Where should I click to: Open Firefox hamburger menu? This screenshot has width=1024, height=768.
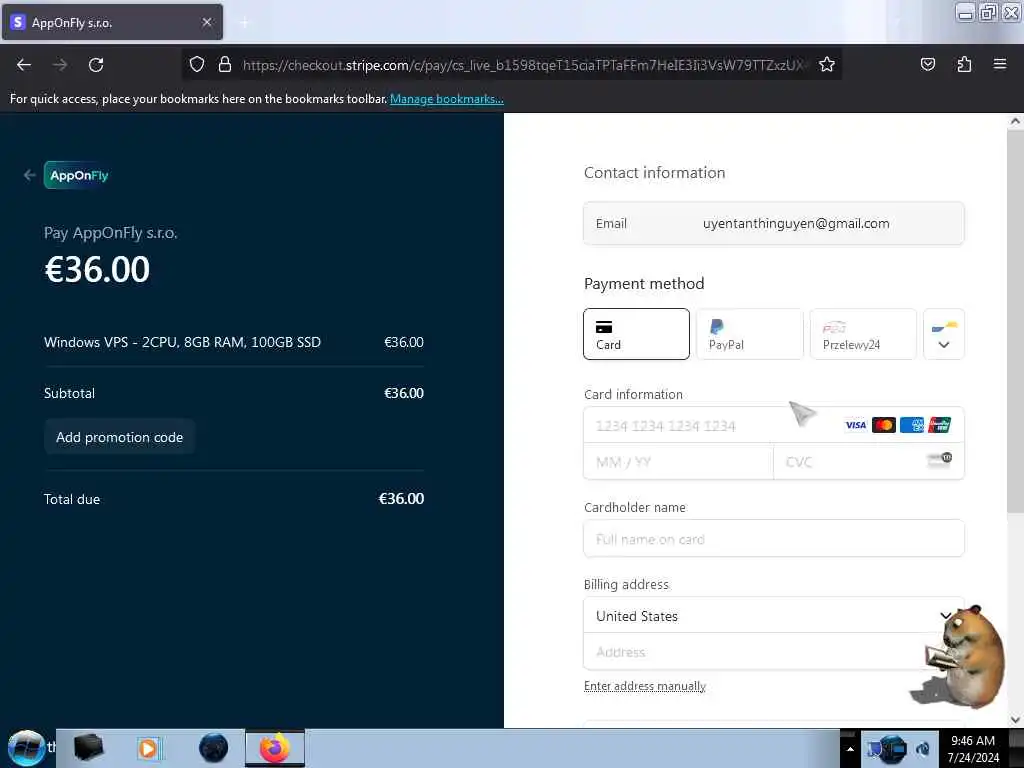1000,64
